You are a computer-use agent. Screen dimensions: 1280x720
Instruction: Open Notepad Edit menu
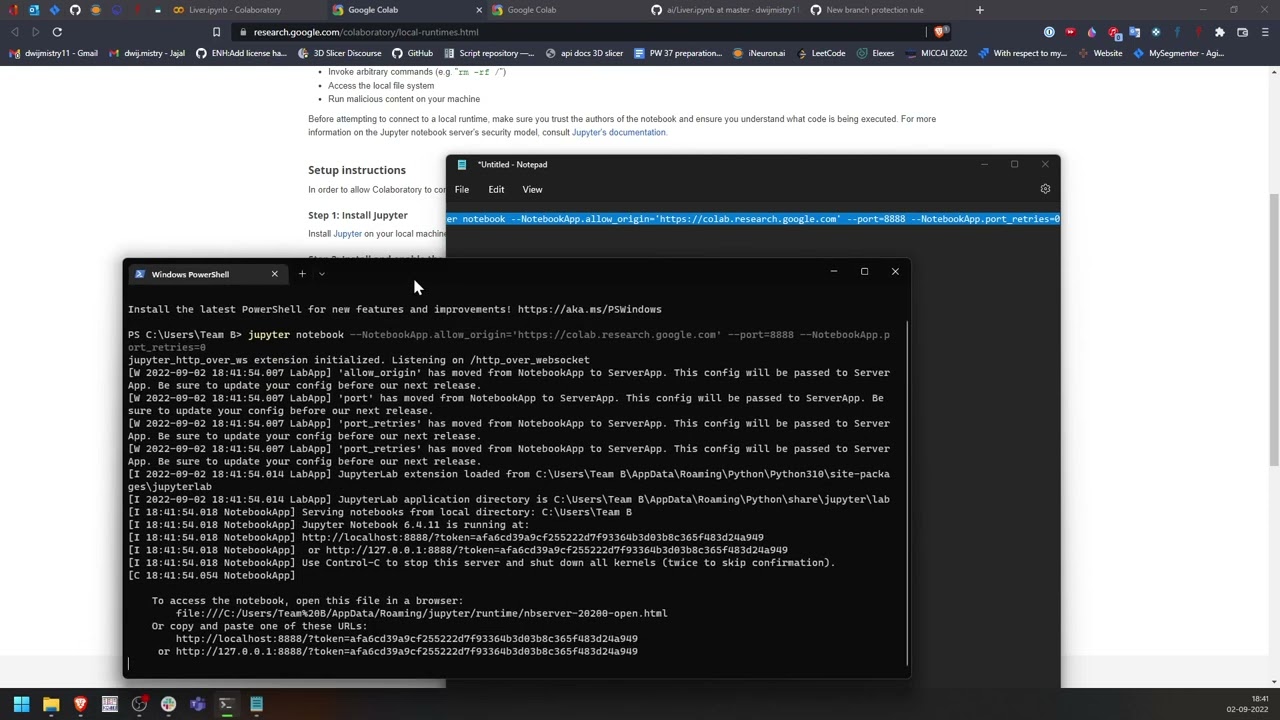496,189
